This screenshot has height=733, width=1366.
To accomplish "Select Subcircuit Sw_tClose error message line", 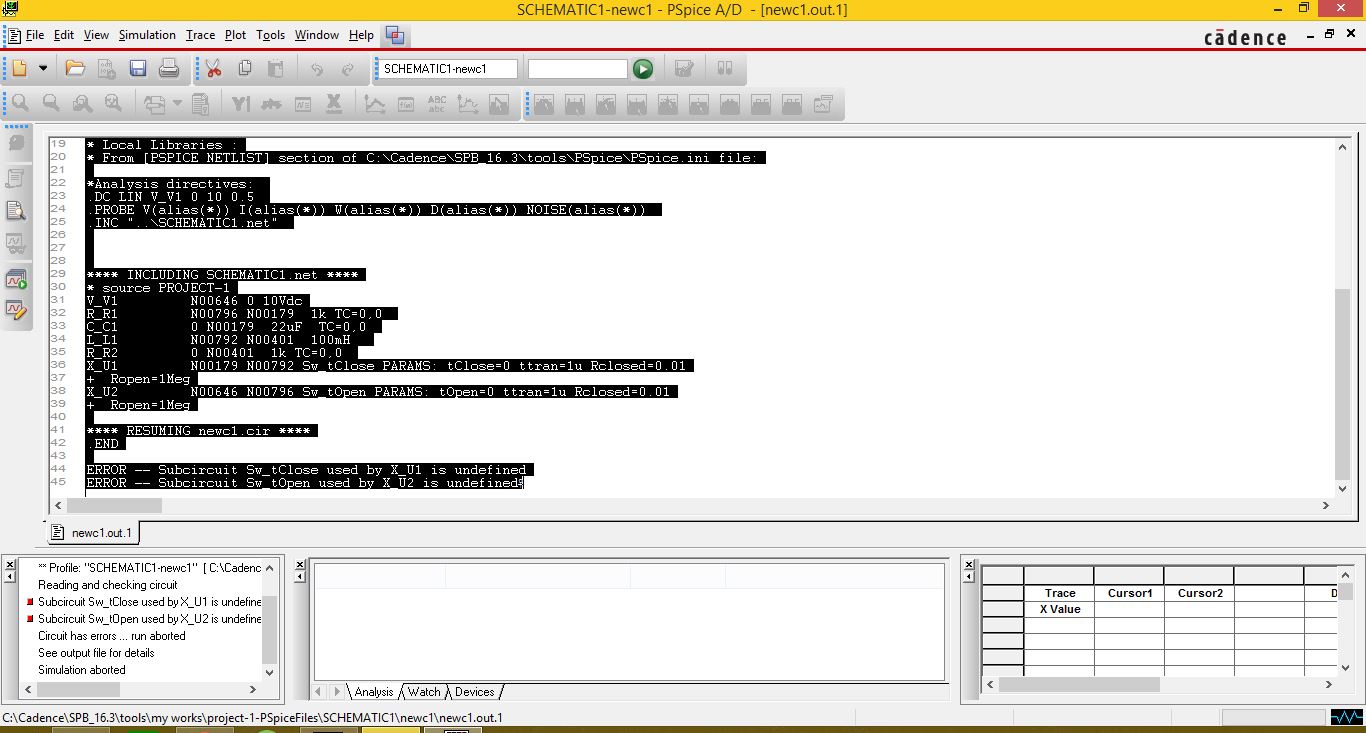I will [149, 602].
